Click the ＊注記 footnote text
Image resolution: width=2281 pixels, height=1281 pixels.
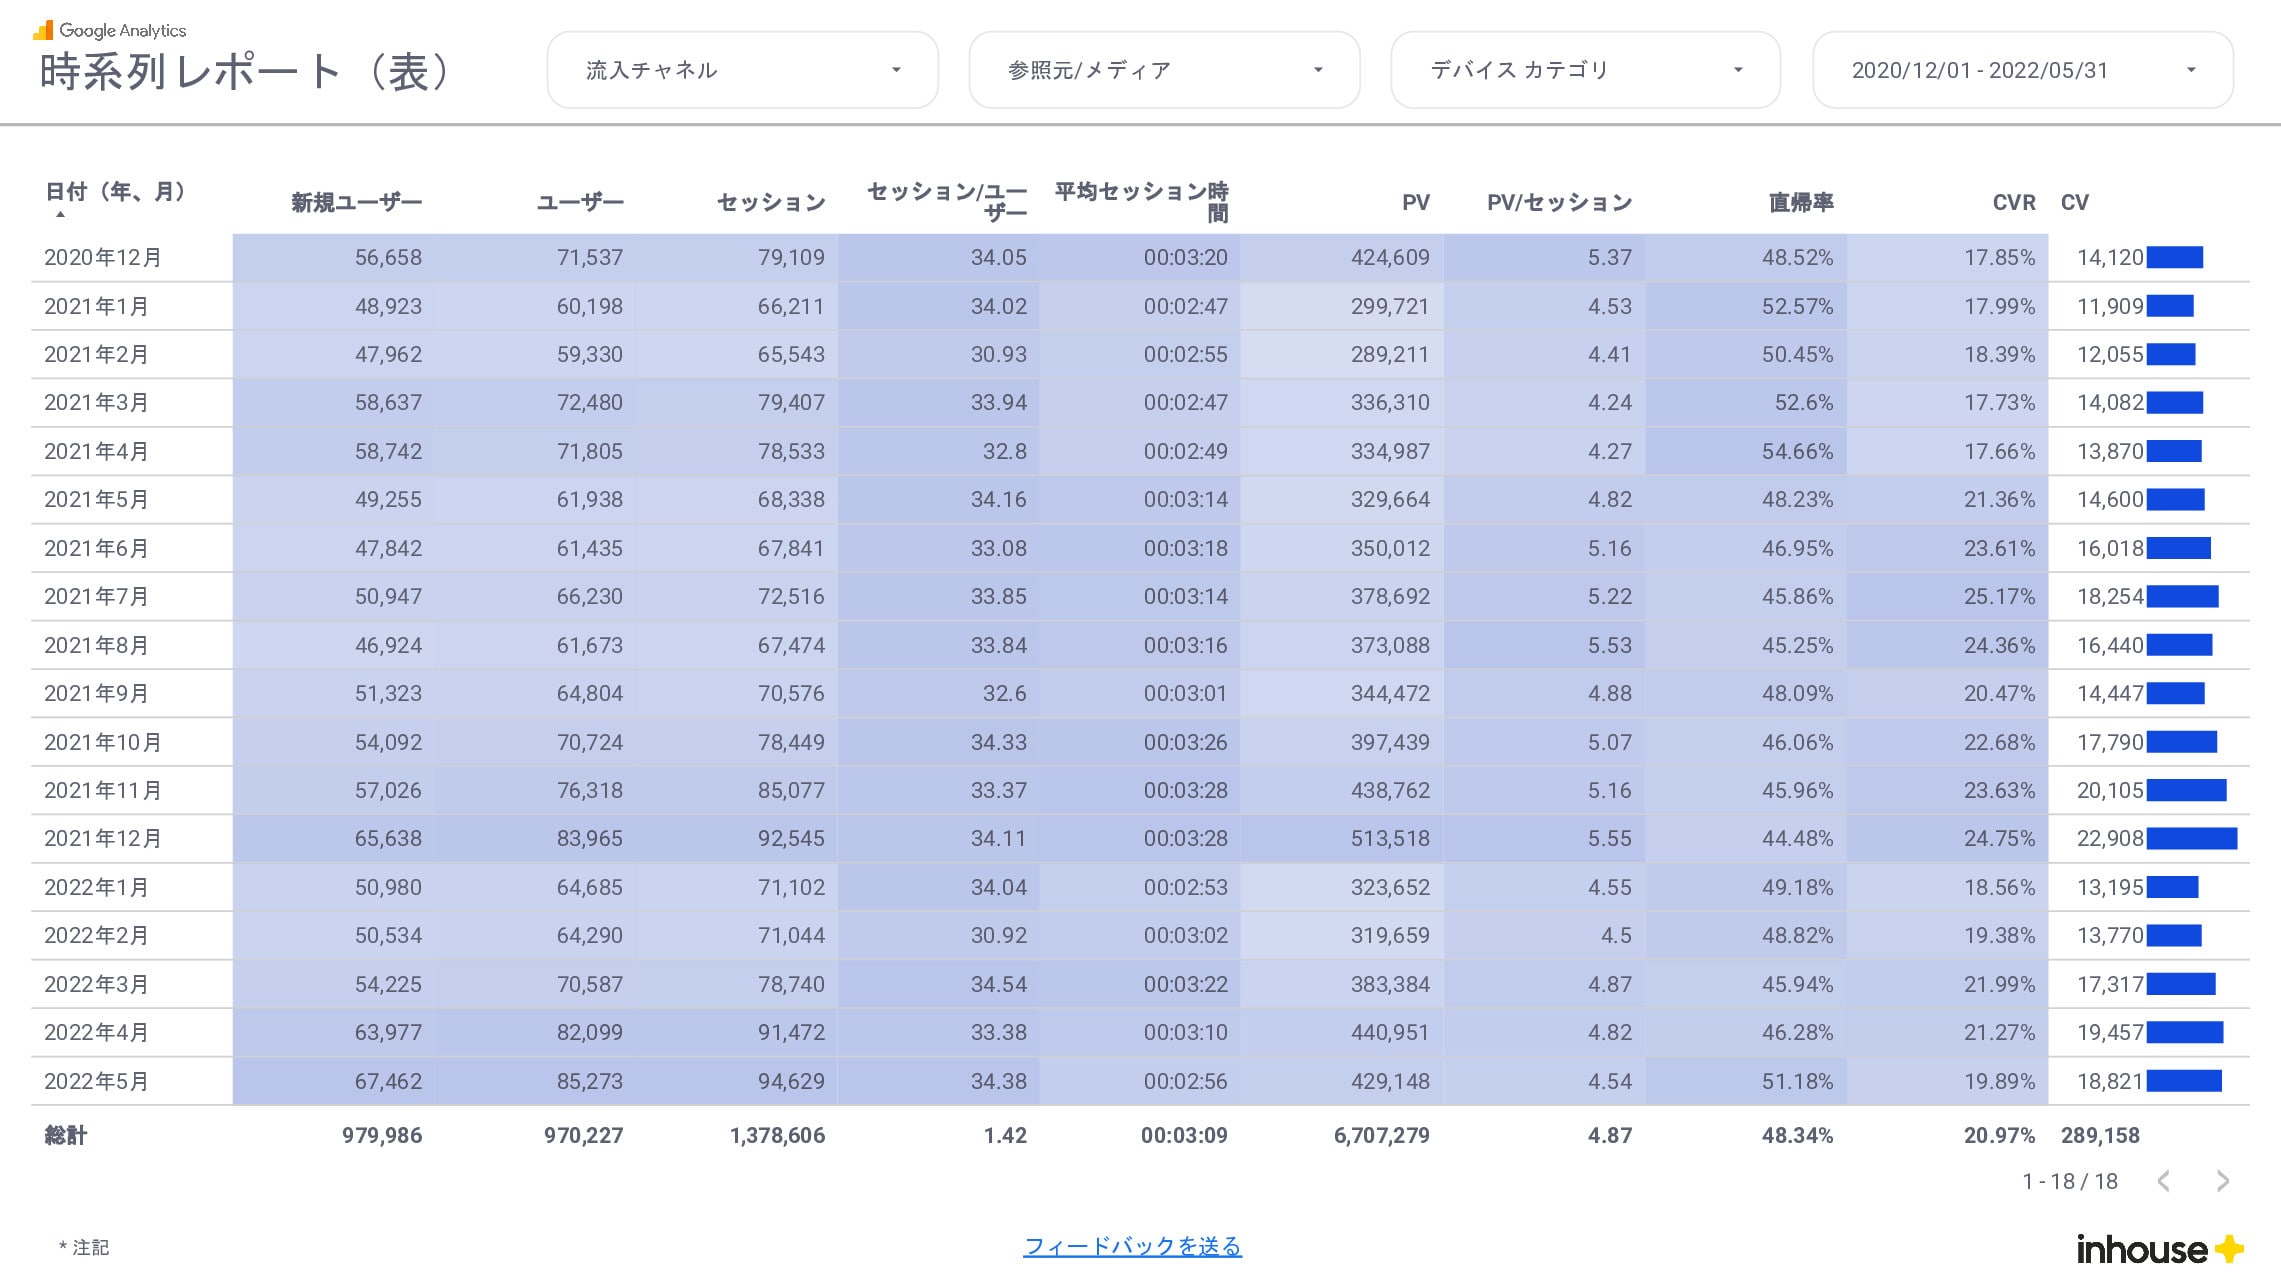84,1247
